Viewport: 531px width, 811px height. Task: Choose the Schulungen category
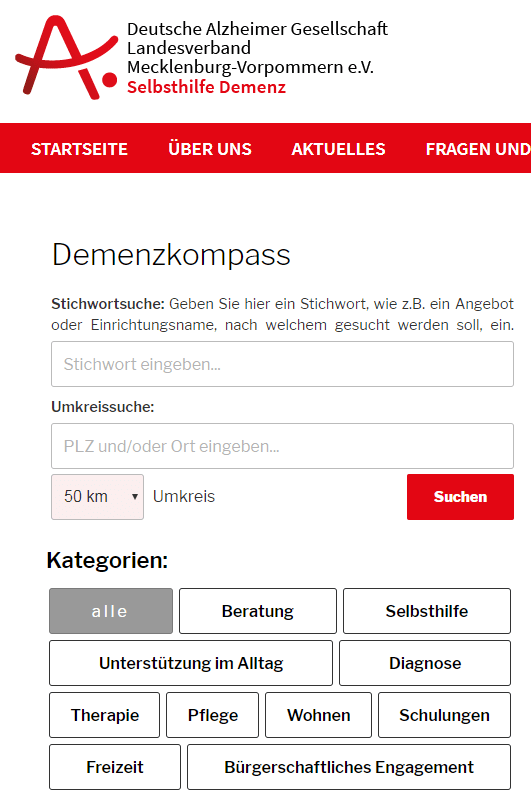coord(444,715)
